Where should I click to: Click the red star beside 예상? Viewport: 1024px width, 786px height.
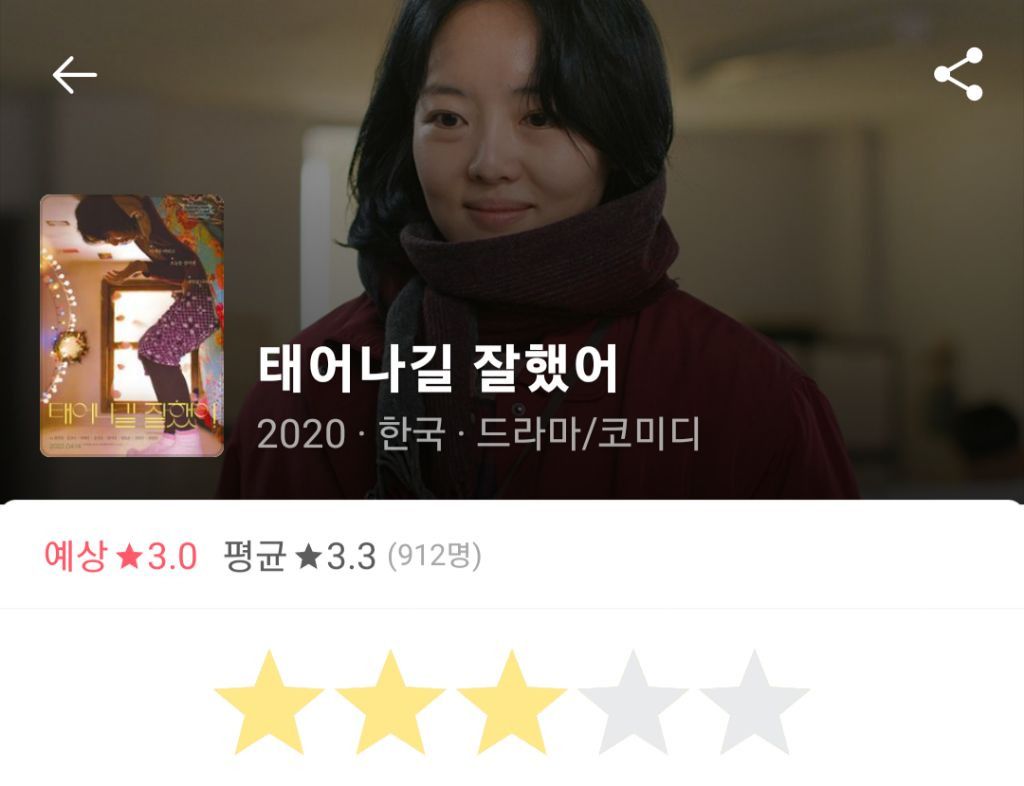[x=129, y=558]
